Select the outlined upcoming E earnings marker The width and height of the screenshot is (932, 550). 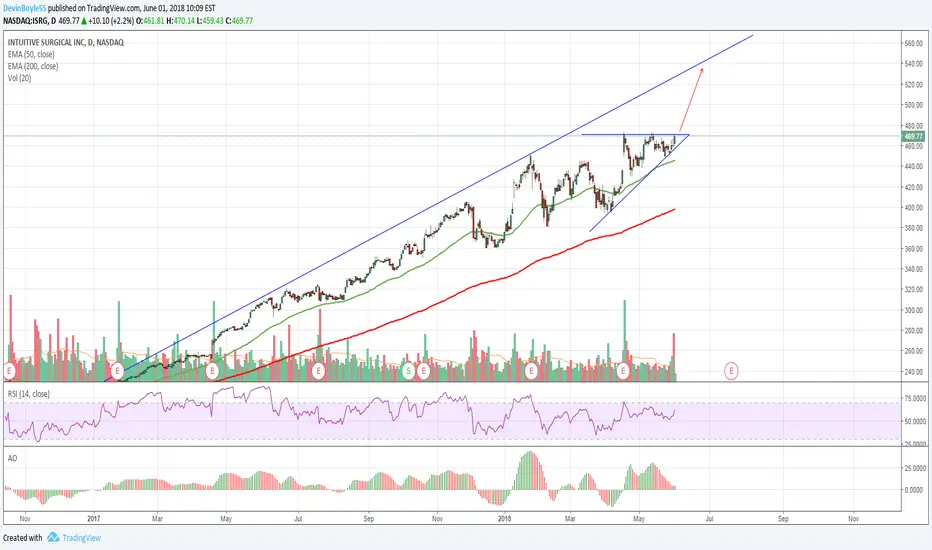[x=731, y=372]
